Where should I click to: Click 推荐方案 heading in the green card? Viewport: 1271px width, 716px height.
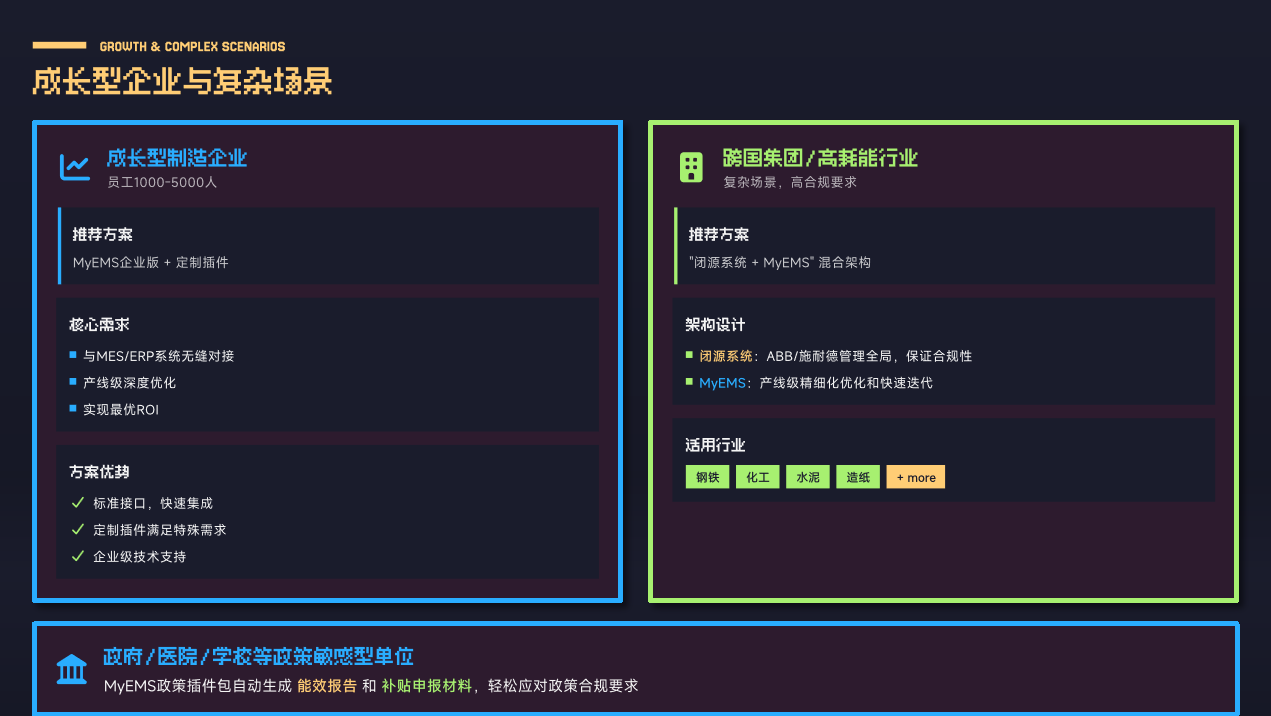[x=718, y=234]
